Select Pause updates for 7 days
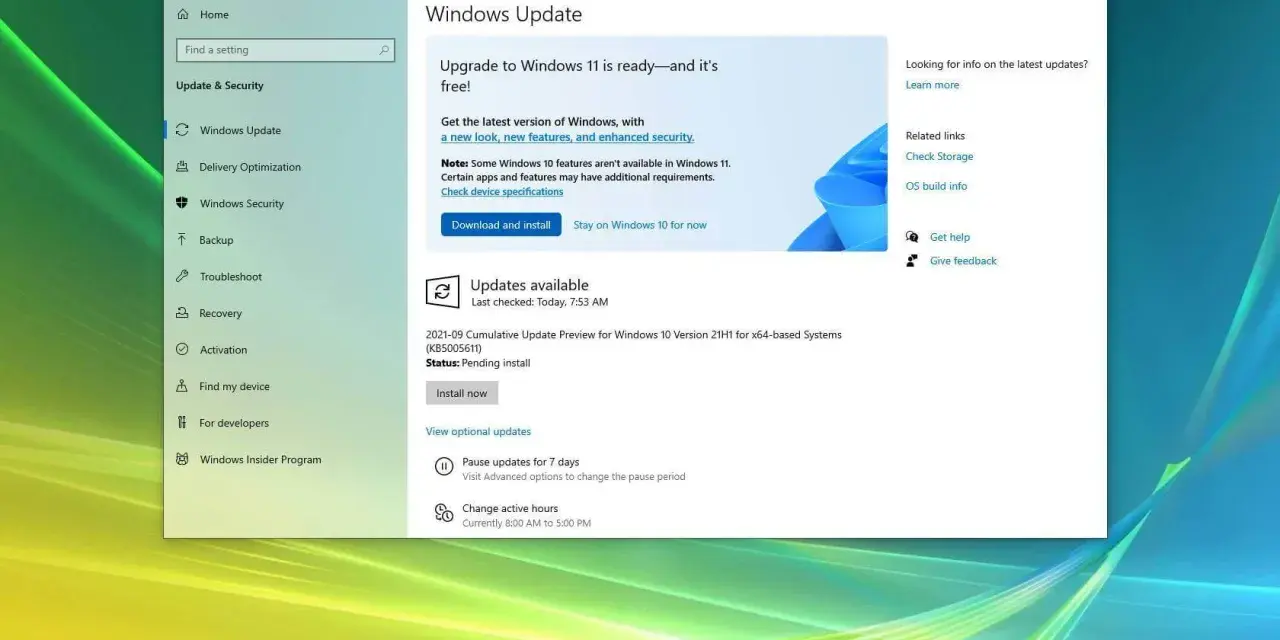This screenshot has height=640, width=1280. pos(520,462)
